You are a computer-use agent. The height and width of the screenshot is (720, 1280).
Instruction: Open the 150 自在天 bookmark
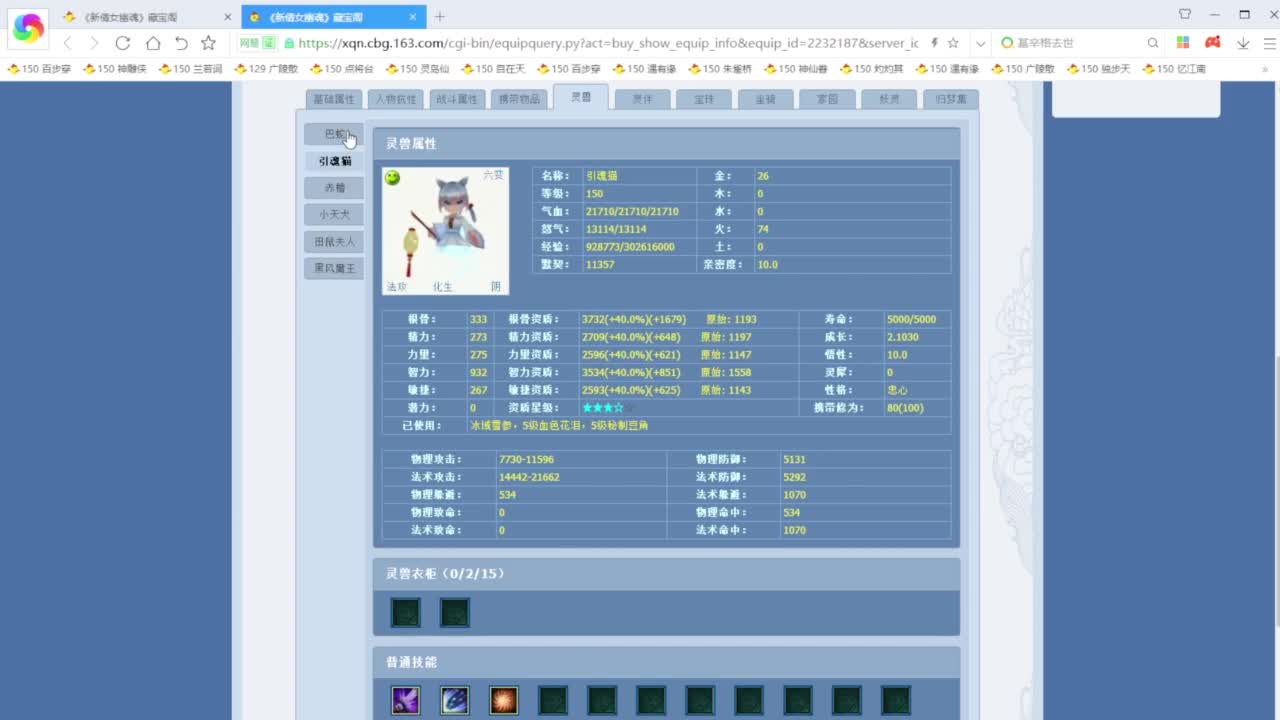click(494, 69)
